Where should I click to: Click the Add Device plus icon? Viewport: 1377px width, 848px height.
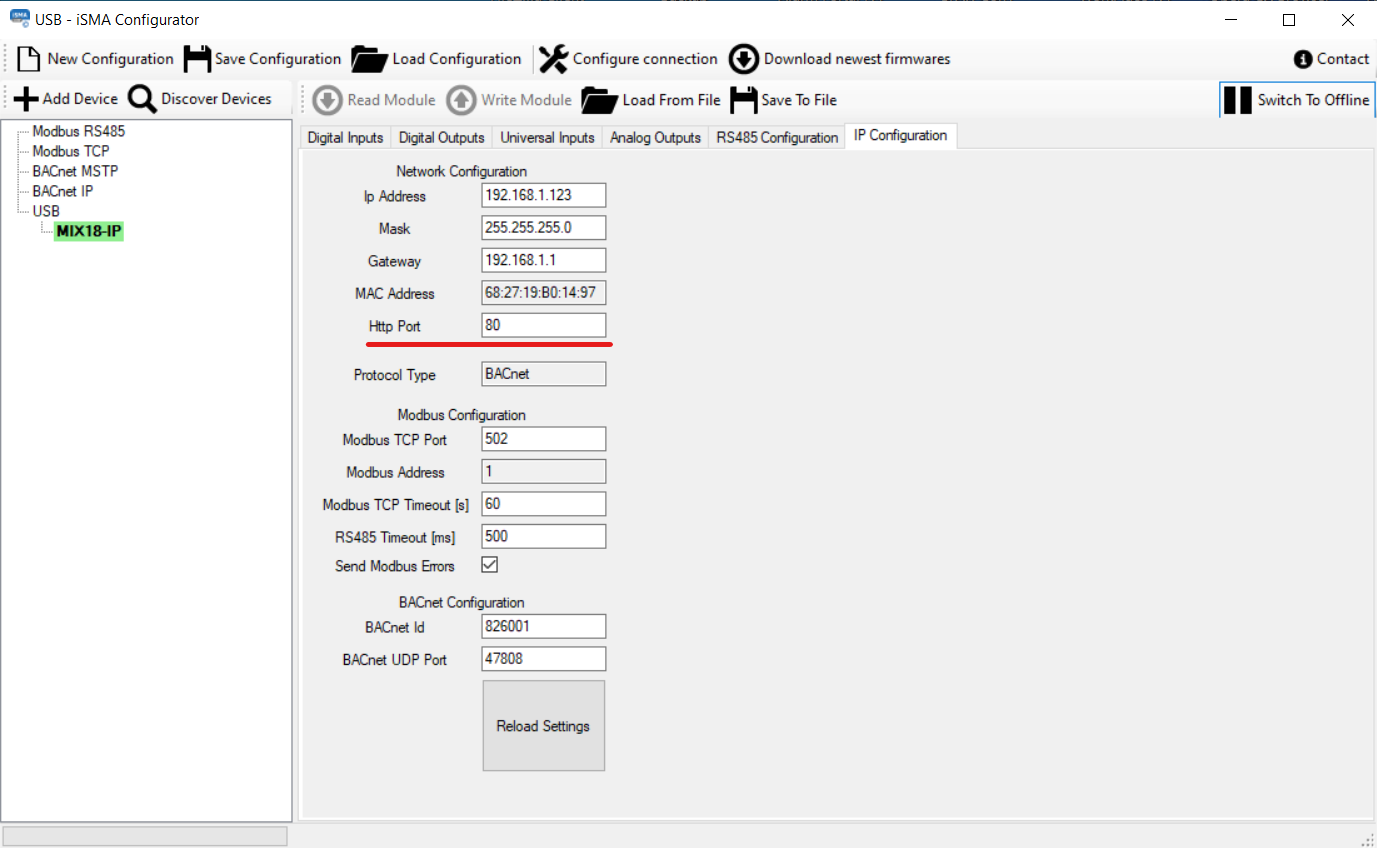point(26,99)
